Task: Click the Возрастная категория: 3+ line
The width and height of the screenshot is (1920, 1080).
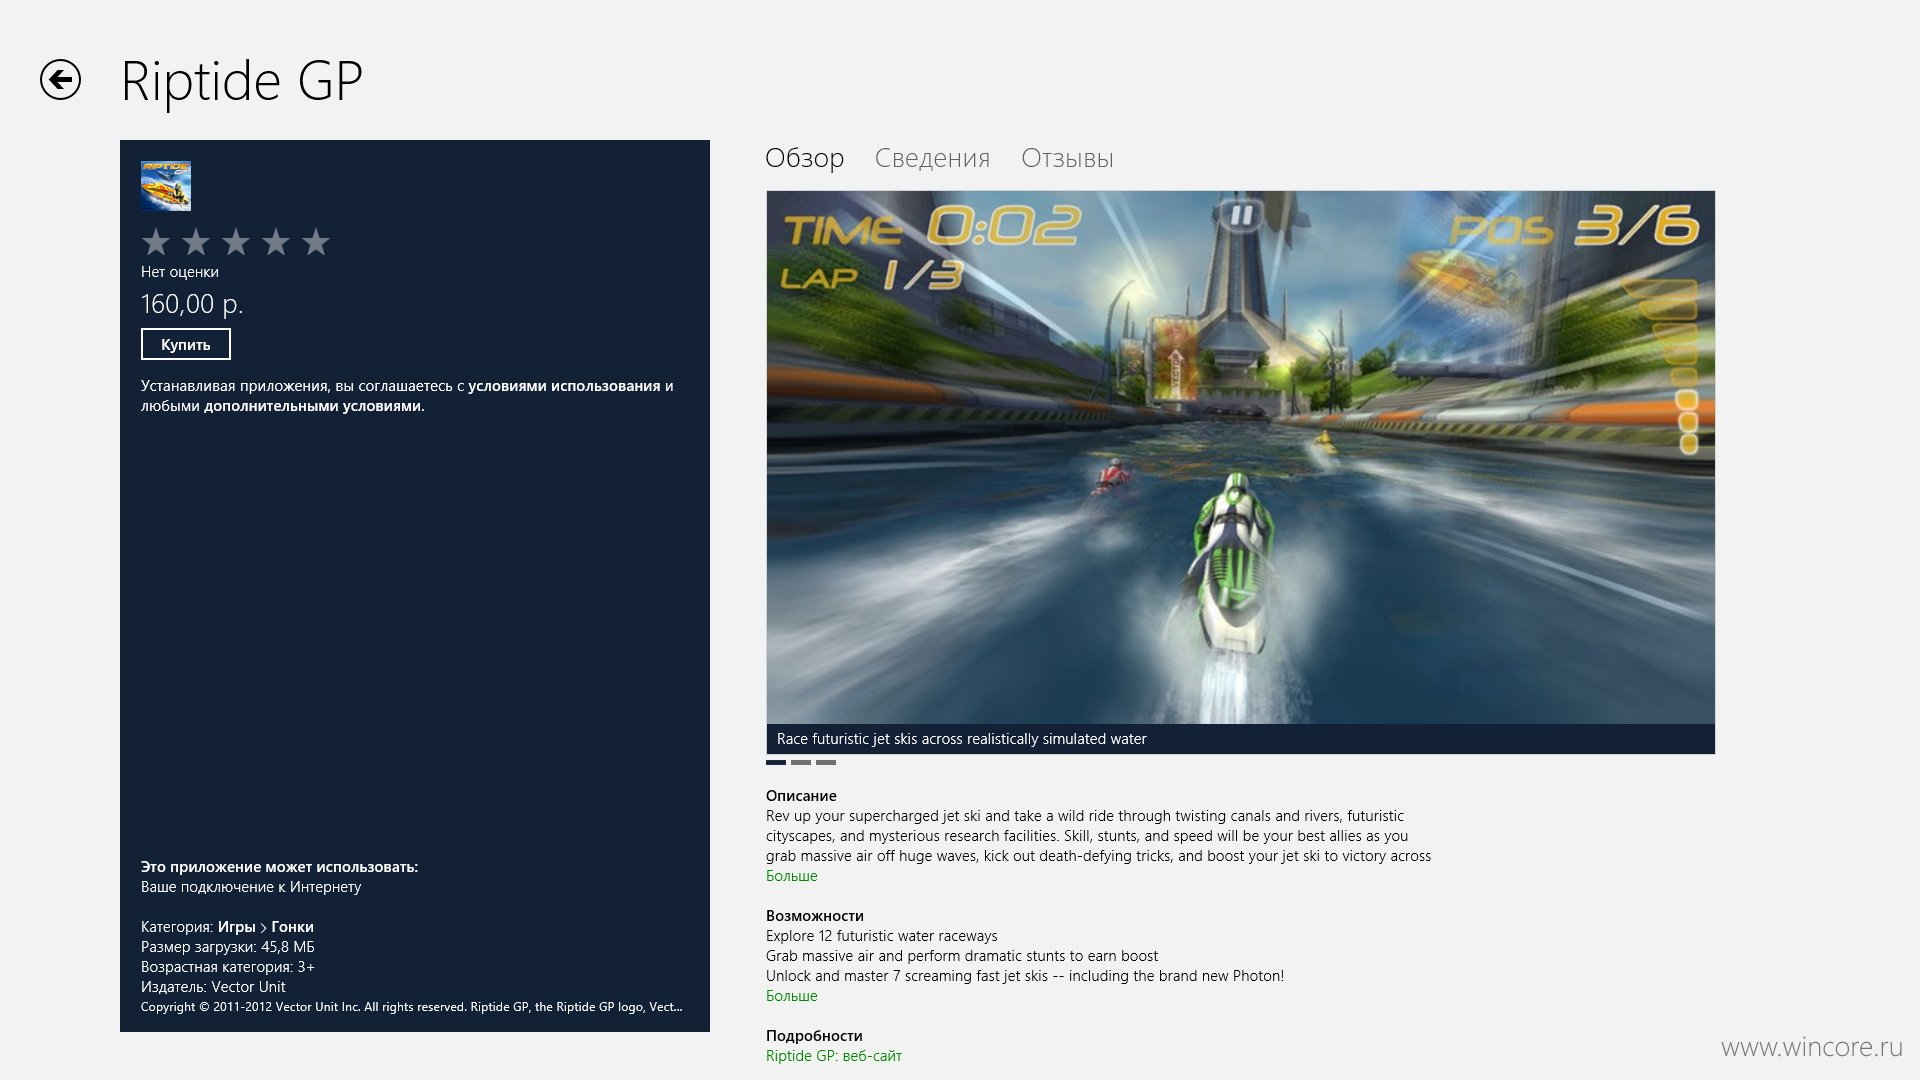Action: pos(228,967)
